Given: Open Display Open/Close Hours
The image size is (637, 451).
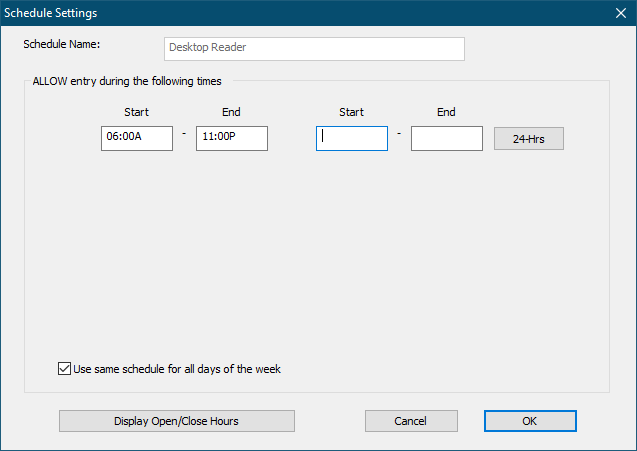Looking at the screenshot, I should click(176, 421).
